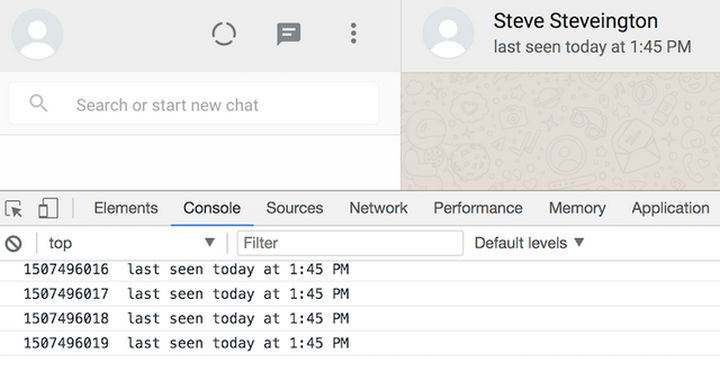
Task: Open Steve Steveington's profile picture
Action: 448,33
